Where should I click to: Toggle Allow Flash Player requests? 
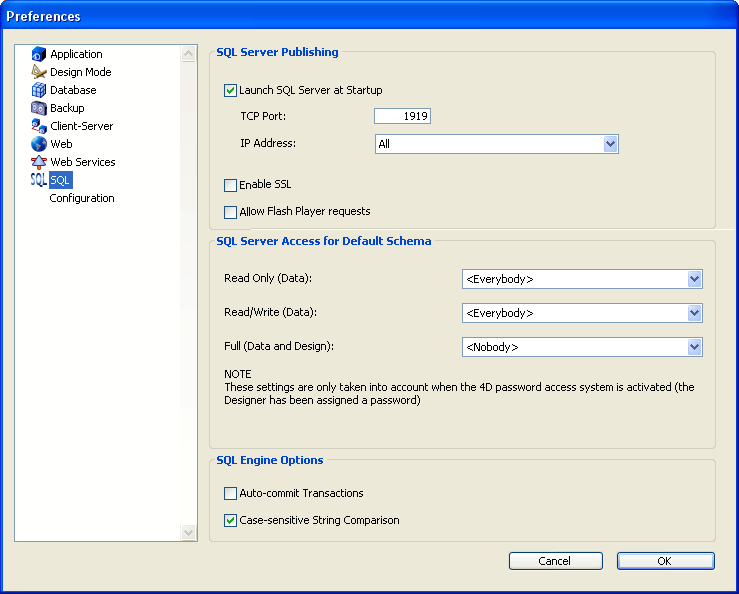click(231, 212)
